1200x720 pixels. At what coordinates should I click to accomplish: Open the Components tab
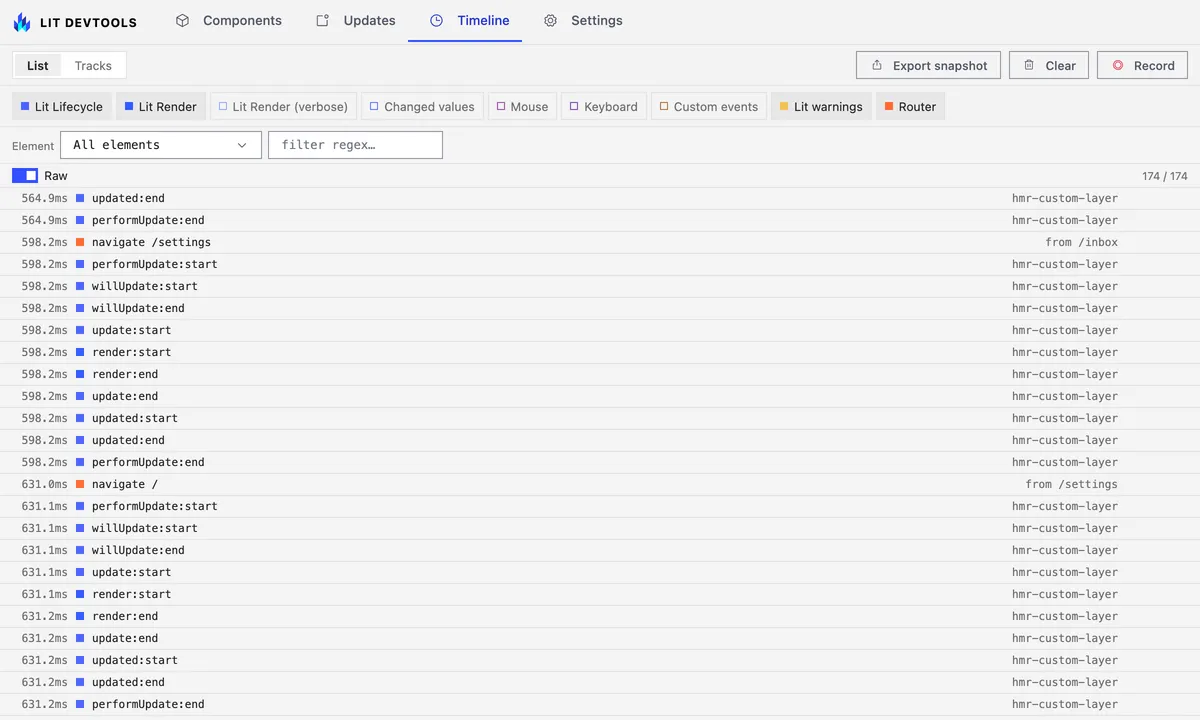[228, 20]
